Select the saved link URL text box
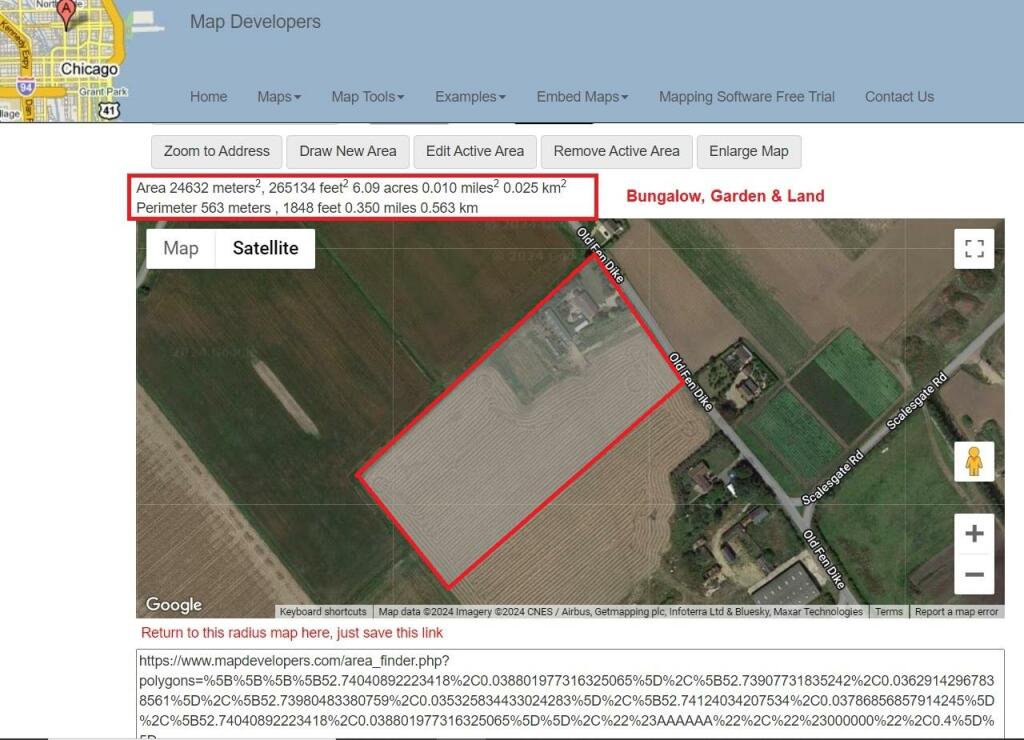Screen dimensions: 1024x740 coord(570,694)
